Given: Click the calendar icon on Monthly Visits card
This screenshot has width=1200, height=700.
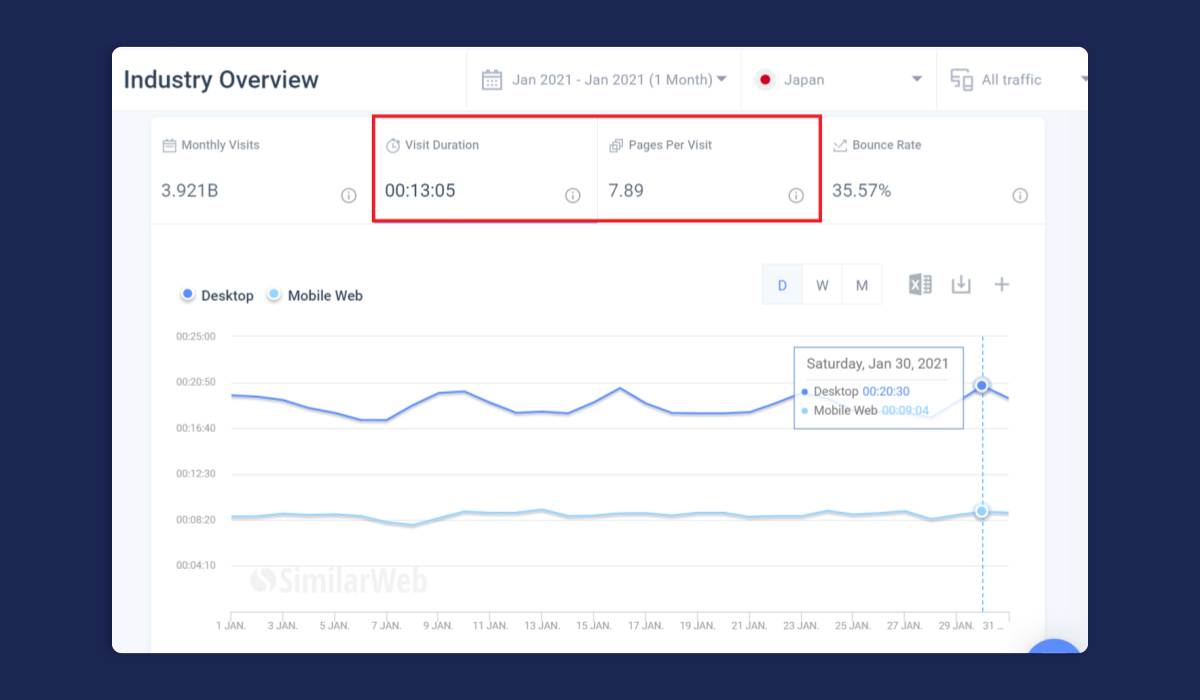Looking at the screenshot, I should (171, 144).
